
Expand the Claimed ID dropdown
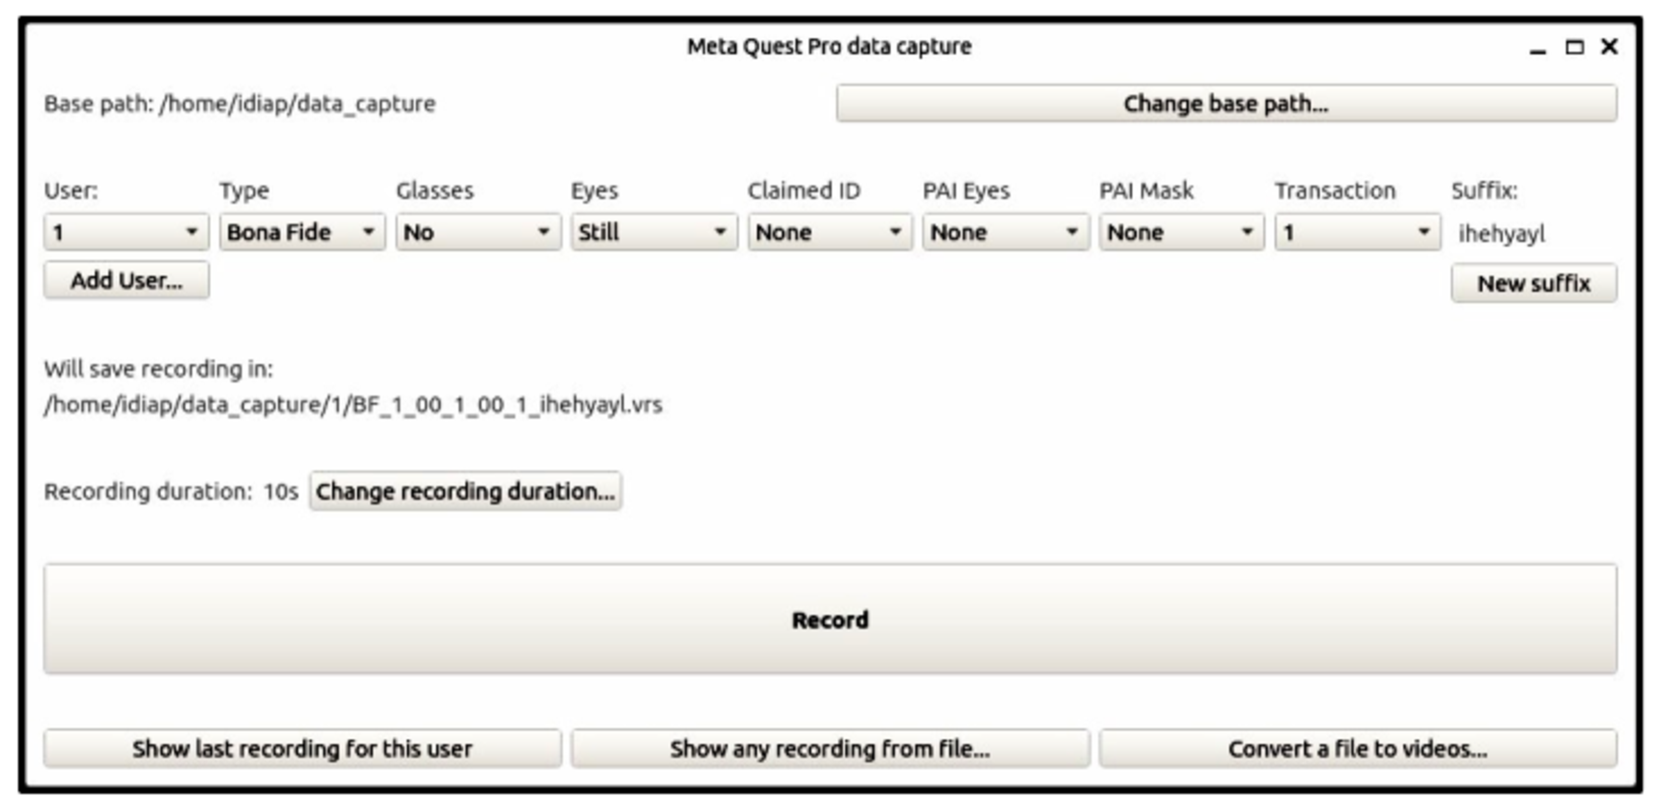pyautogui.click(x=830, y=232)
